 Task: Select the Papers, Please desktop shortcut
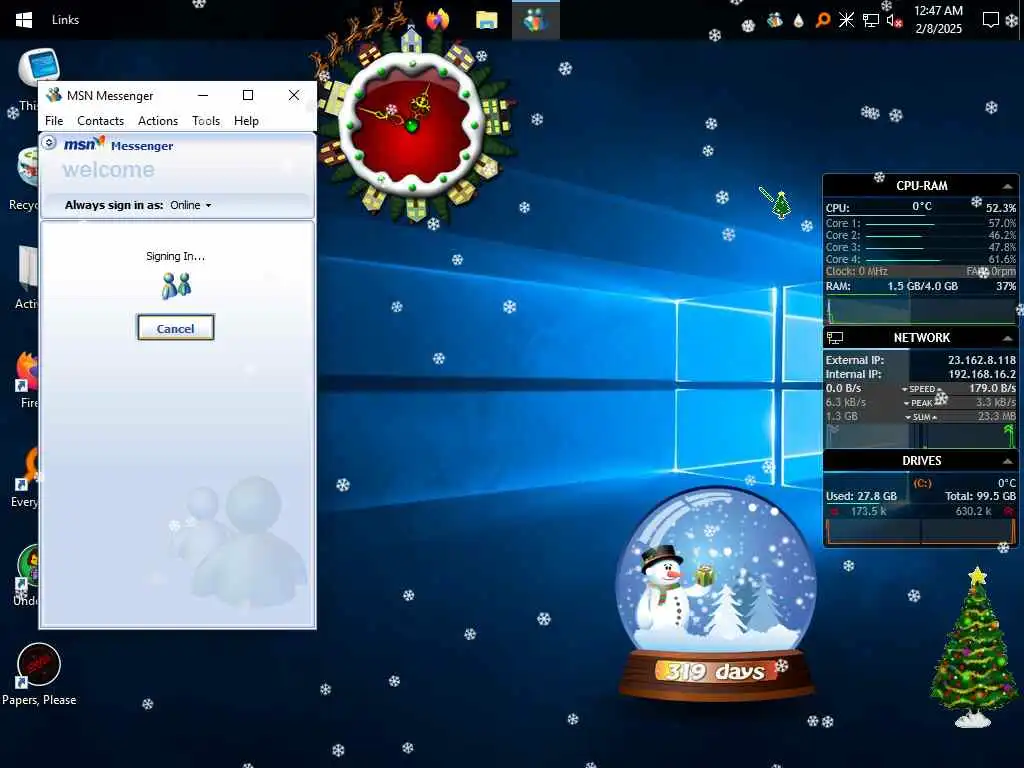pos(39,675)
